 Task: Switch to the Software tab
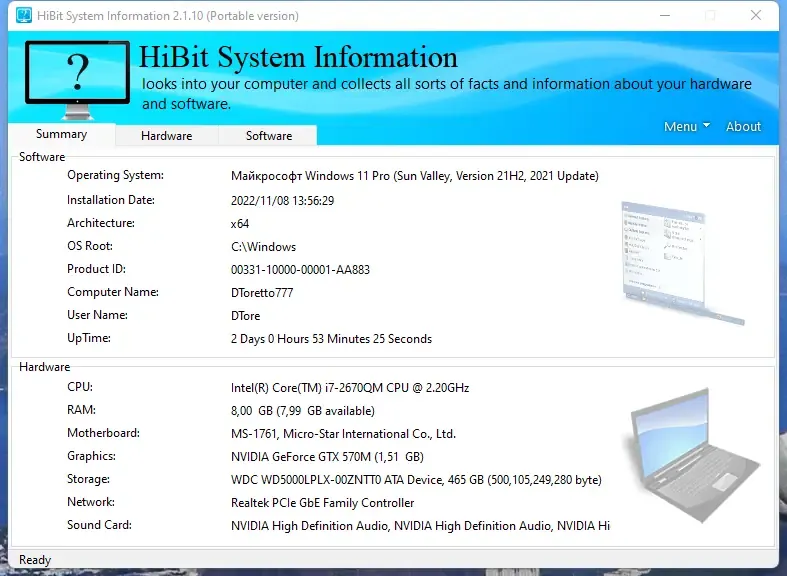tap(269, 135)
